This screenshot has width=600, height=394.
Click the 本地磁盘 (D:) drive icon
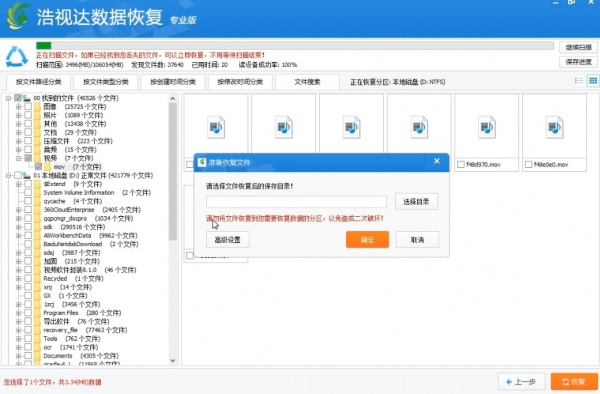27,176
